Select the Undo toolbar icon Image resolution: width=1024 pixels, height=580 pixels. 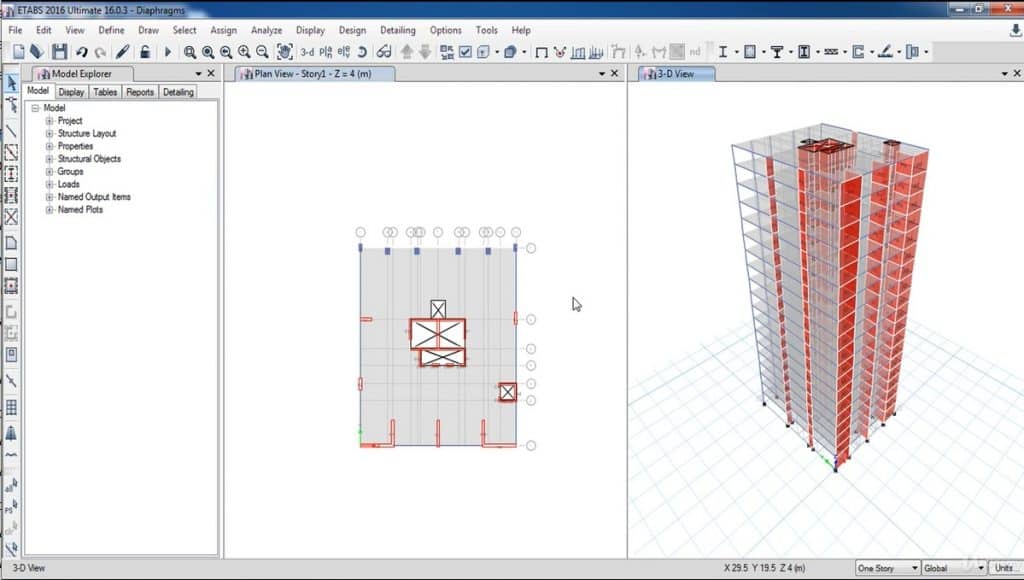pyautogui.click(x=80, y=50)
